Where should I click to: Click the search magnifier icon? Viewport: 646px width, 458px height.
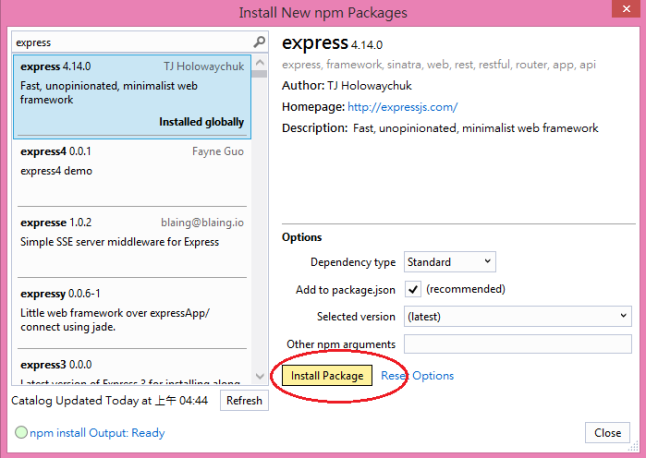tap(259, 42)
